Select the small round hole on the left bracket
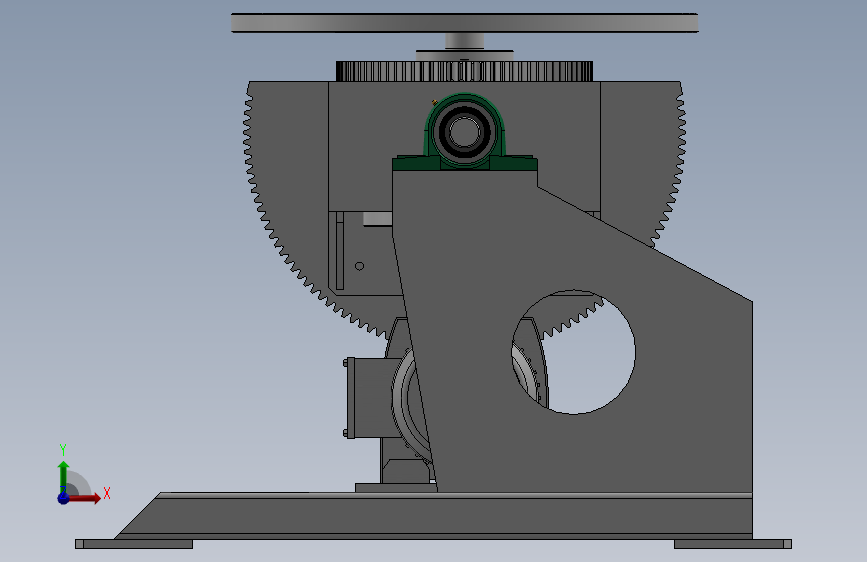Viewport: 867px width, 562px height. (359, 266)
